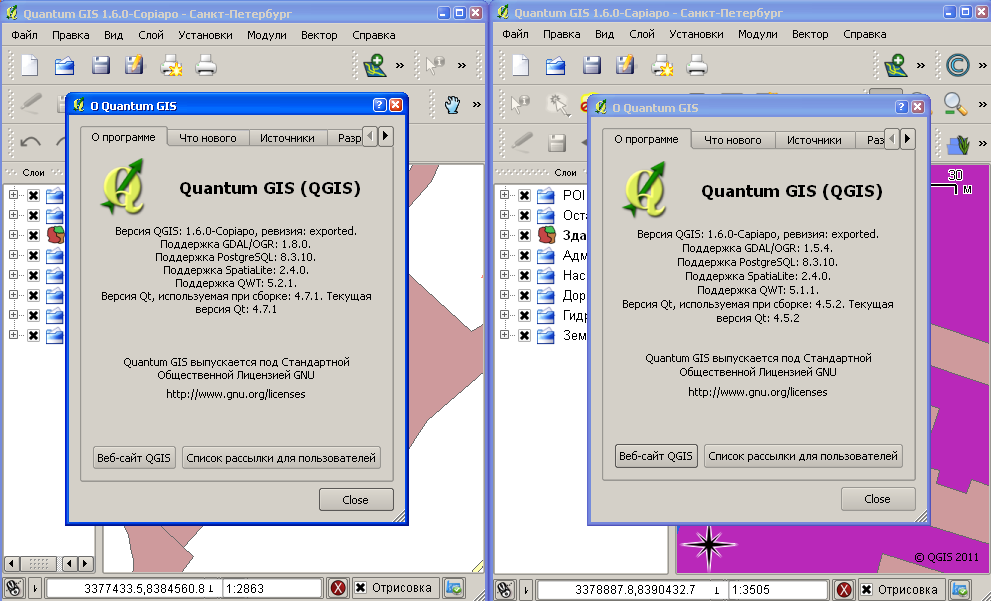Click CRS status icon in left window
This screenshot has height=601, width=991.
tap(454, 588)
